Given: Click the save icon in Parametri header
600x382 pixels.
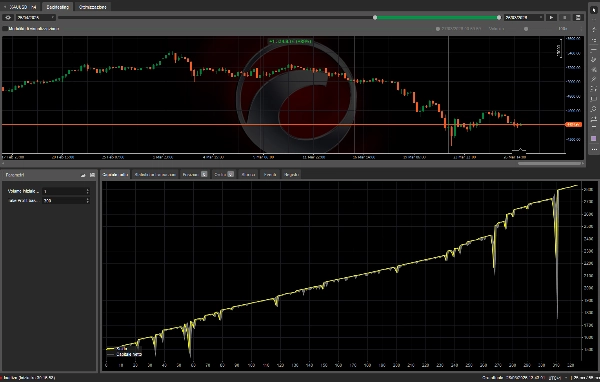Looking at the screenshot, I should (92, 175).
